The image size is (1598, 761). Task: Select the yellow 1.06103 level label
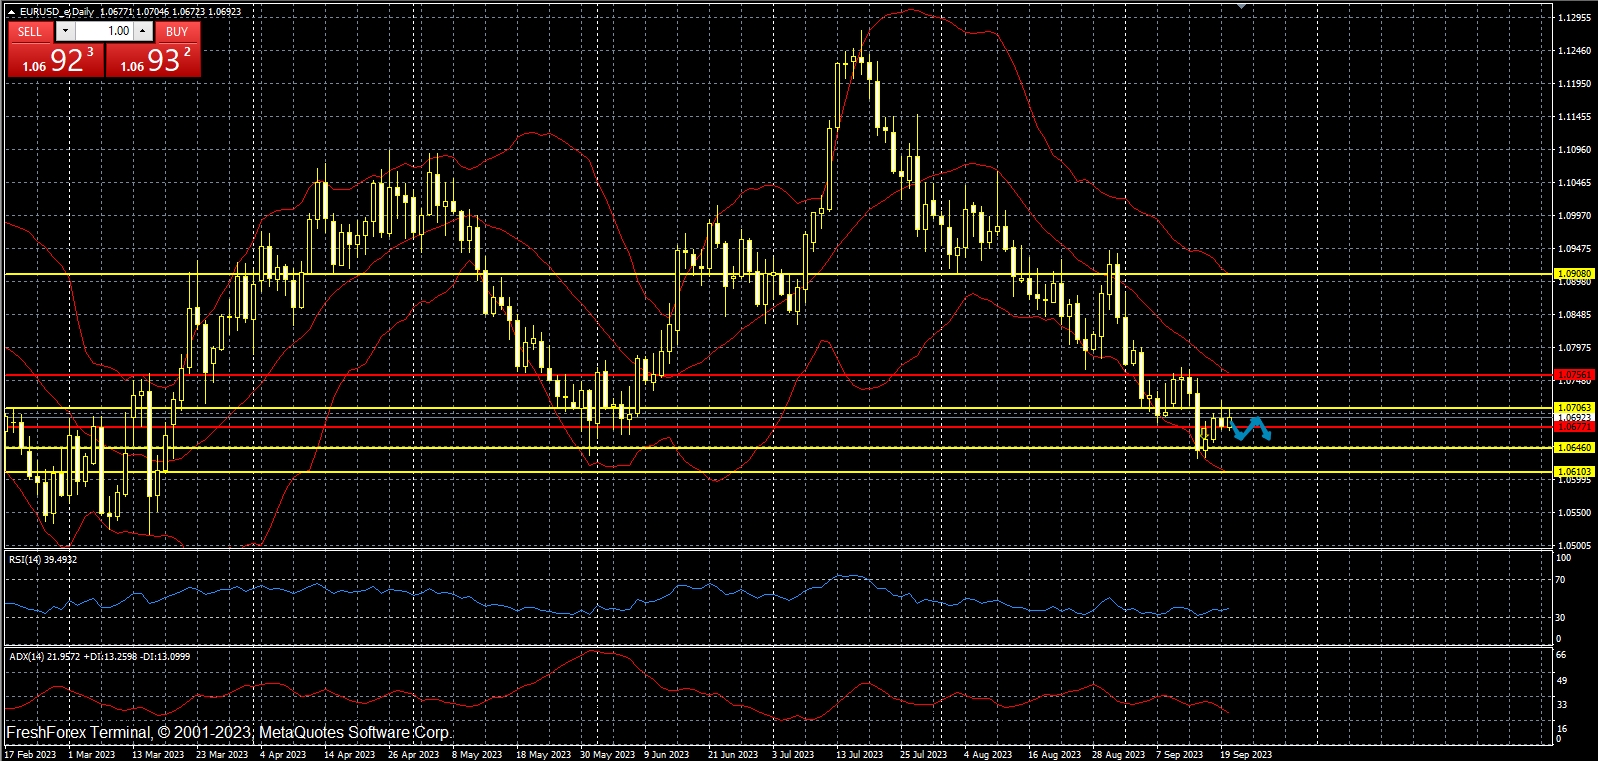(x=1575, y=471)
